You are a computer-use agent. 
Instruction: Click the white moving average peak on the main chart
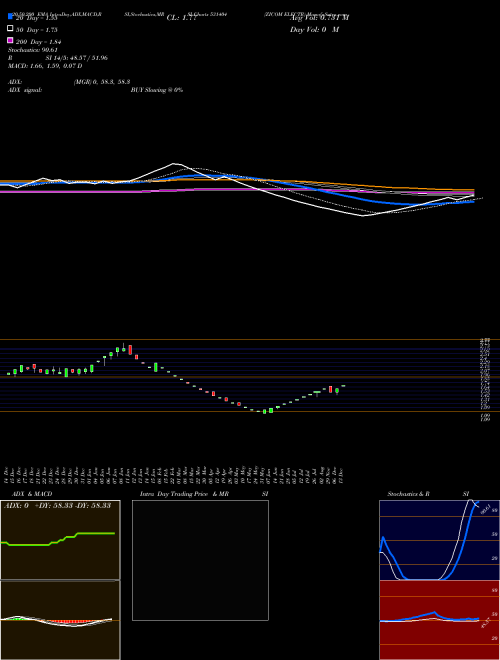(x=174, y=164)
